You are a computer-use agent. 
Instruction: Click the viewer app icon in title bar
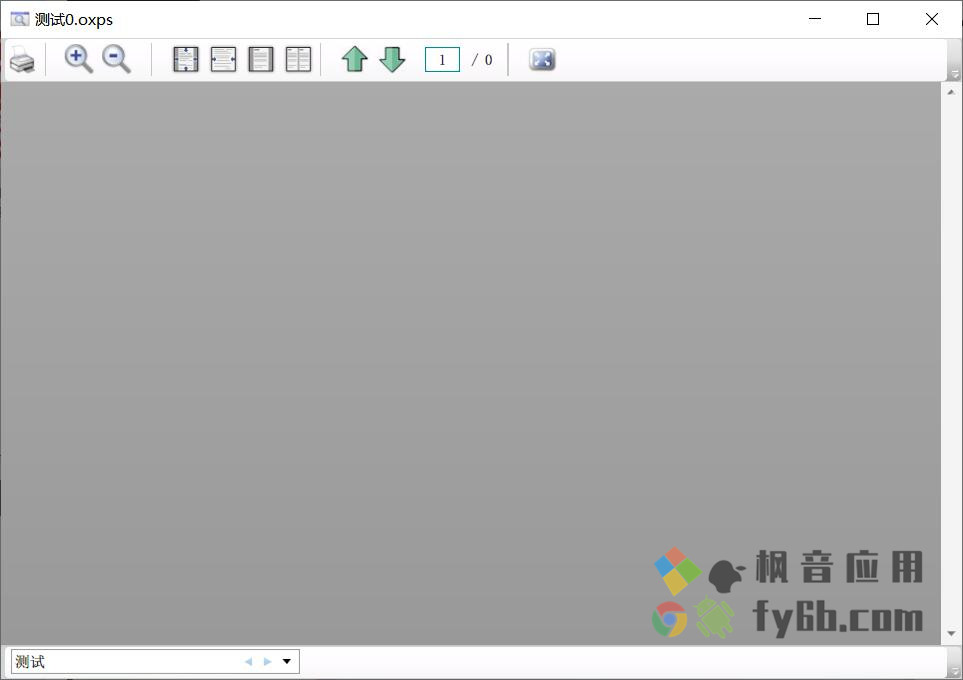(x=19, y=19)
